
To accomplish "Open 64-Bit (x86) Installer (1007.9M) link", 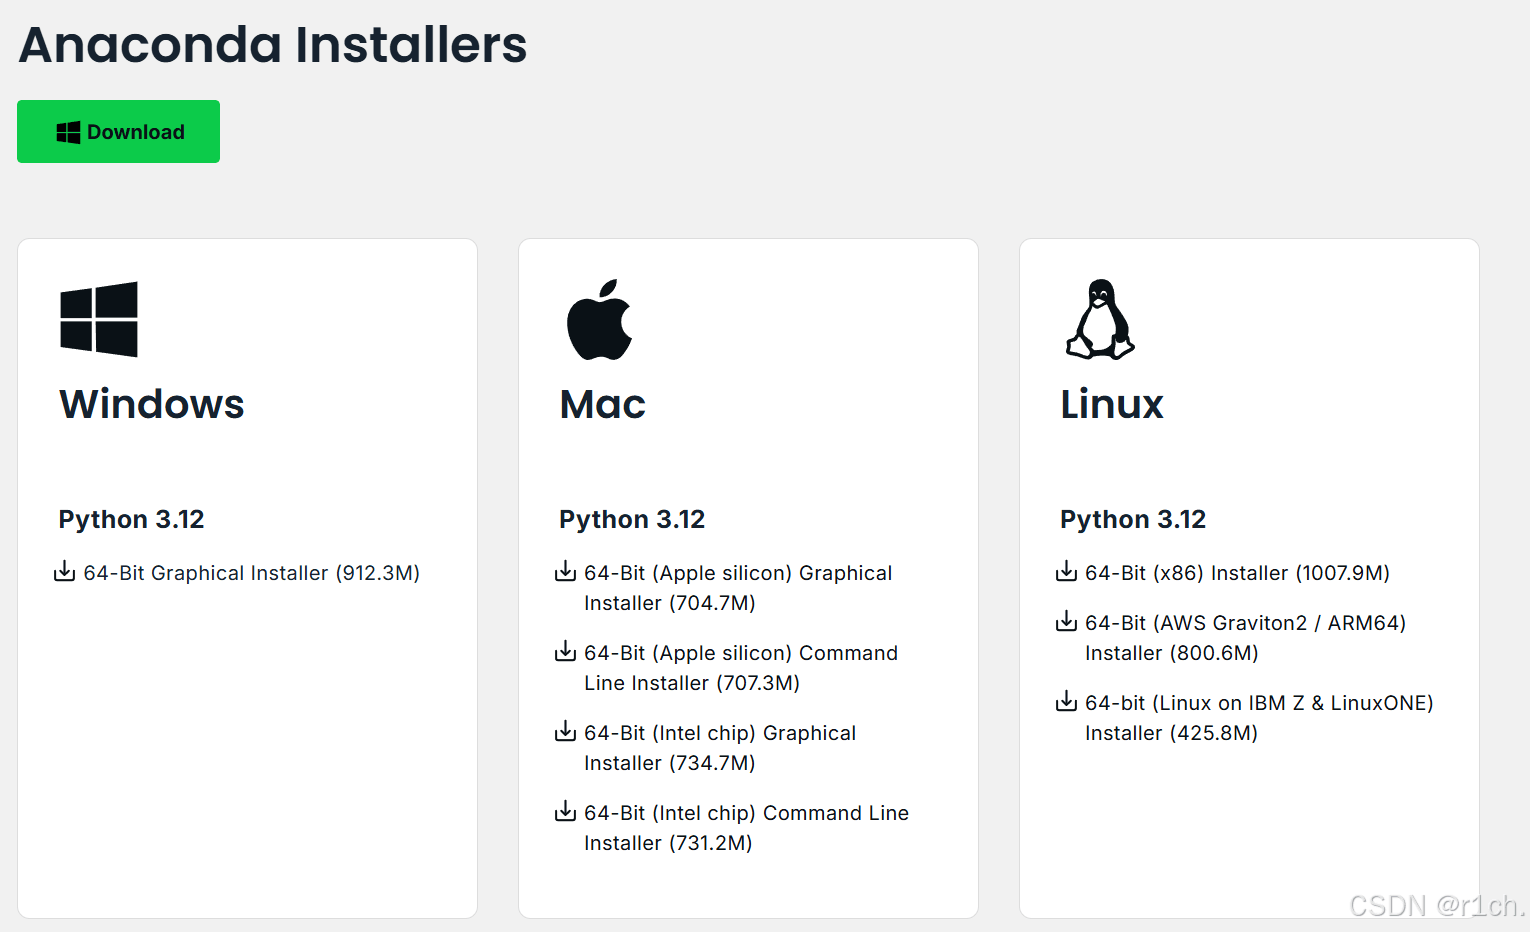I will click(x=1237, y=573).
